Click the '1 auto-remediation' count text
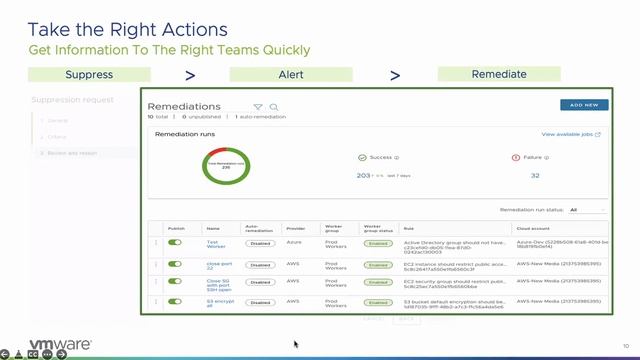Screen dimensions: 640x360 tap(260, 117)
